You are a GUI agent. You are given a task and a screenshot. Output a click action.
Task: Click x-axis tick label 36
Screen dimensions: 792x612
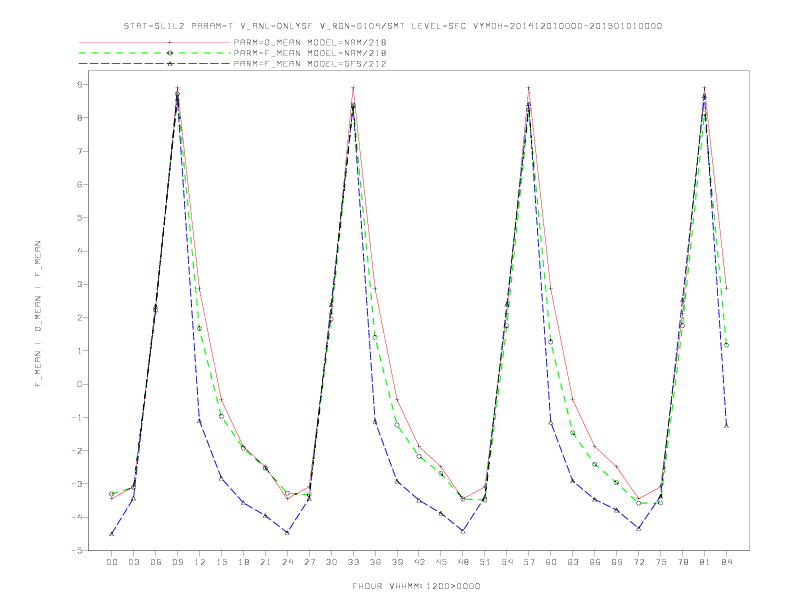(375, 562)
